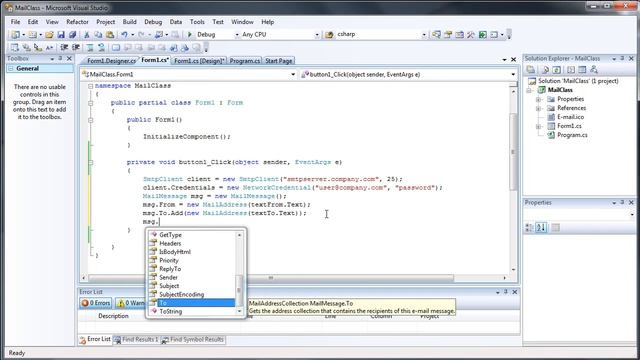This screenshot has height=360, width=640.
Task: Collapse the namespace MailClass code region
Action: tap(91, 86)
